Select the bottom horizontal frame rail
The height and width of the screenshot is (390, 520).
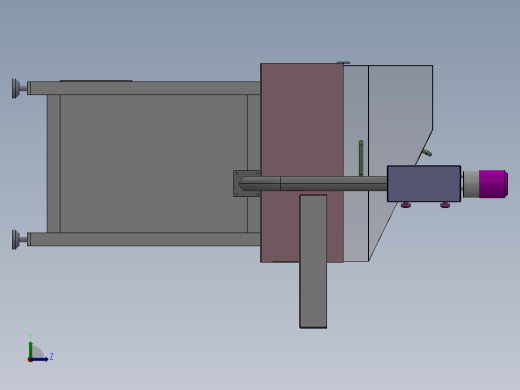coord(144,239)
